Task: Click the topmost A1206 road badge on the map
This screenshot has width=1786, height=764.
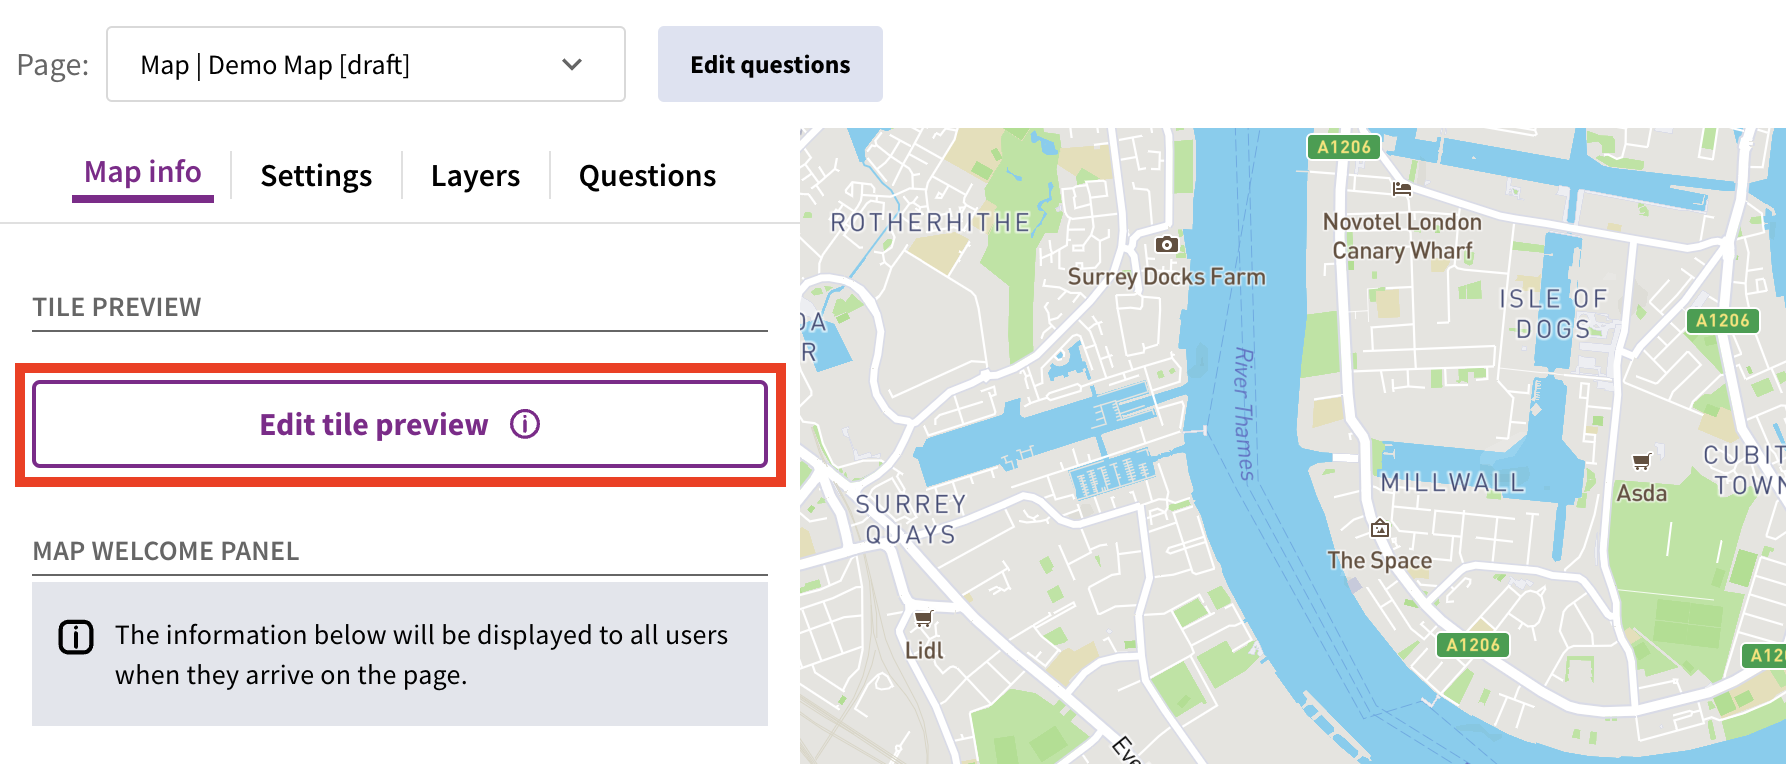Action: [1344, 147]
